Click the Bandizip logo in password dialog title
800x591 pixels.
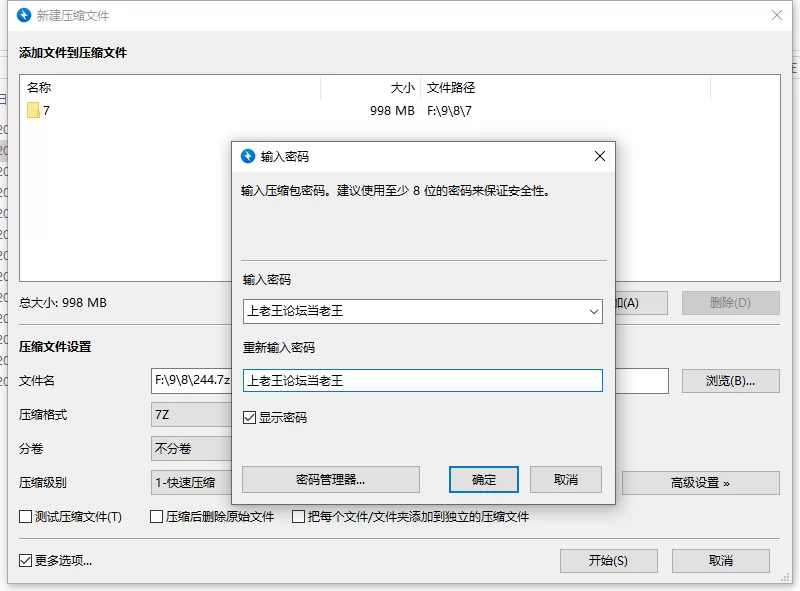point(248,156)
